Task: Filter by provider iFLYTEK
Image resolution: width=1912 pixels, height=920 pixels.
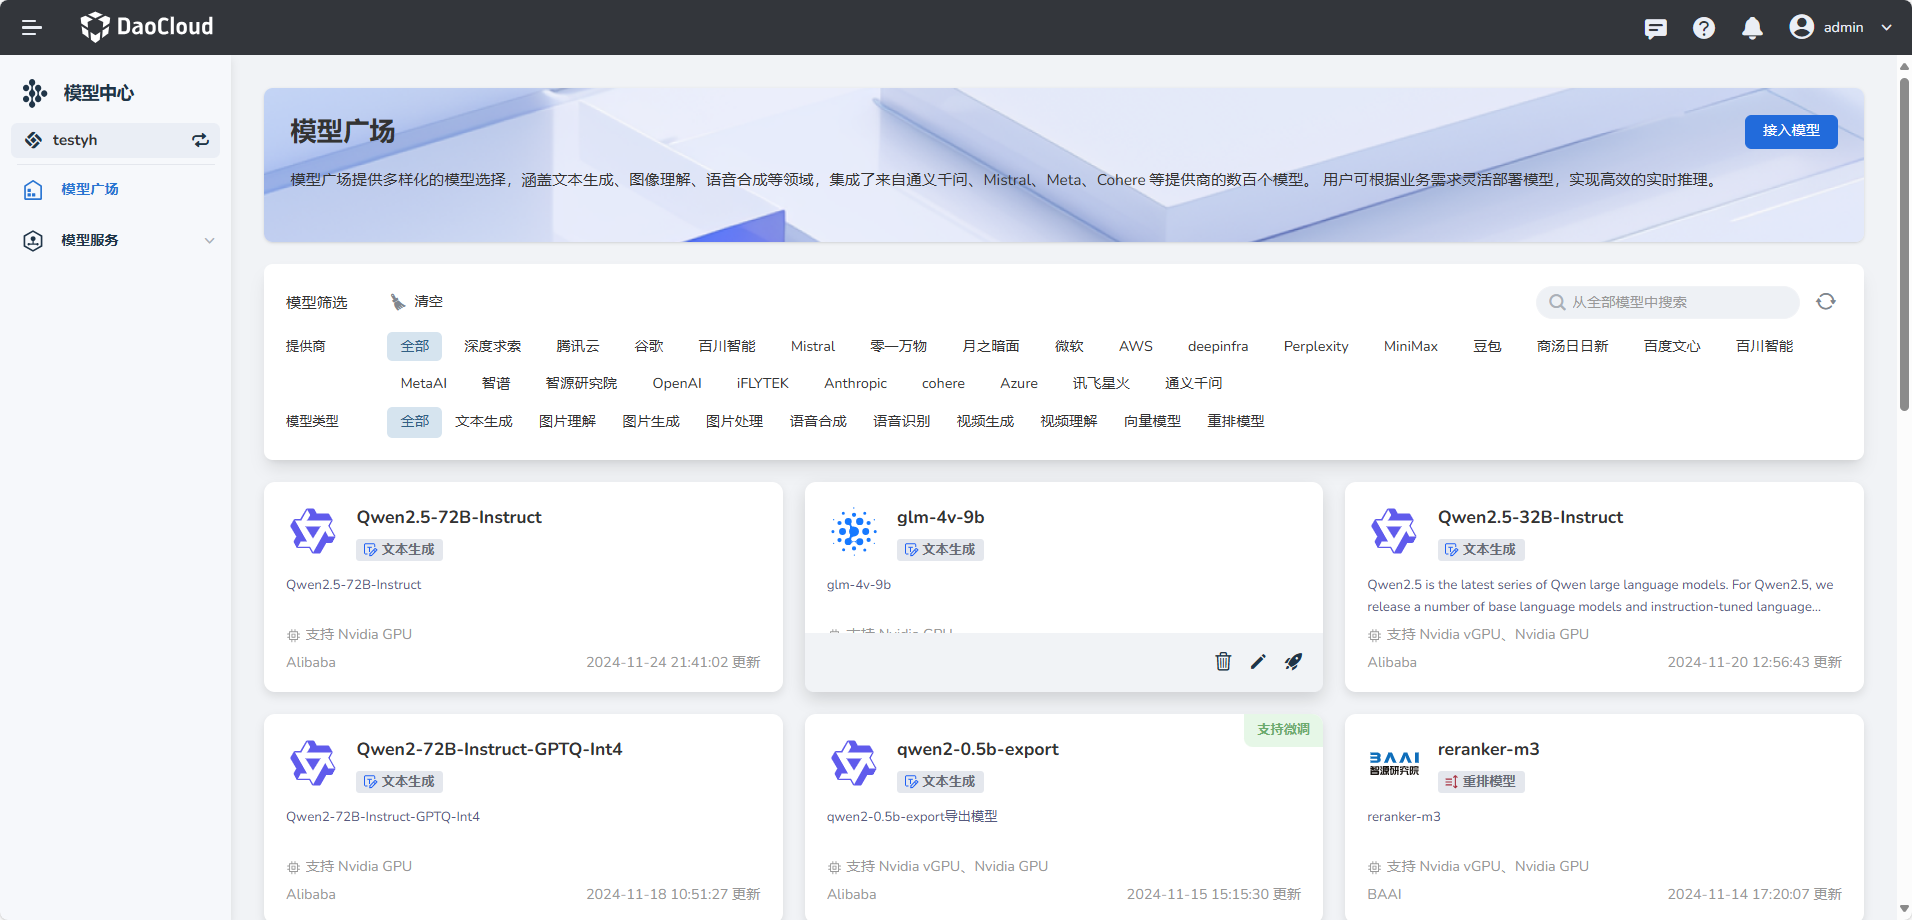Action: 763,383
